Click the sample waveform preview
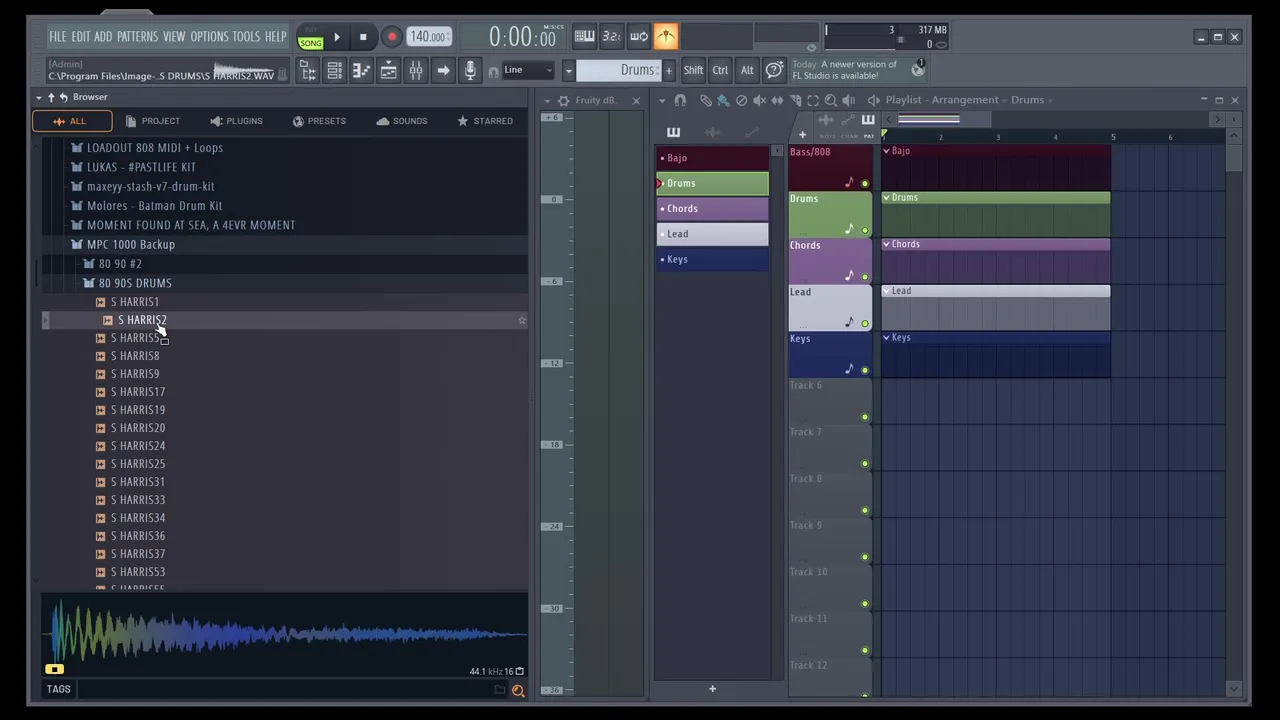Viewport: 1280px width, 720px height. (x=285, y=635)
